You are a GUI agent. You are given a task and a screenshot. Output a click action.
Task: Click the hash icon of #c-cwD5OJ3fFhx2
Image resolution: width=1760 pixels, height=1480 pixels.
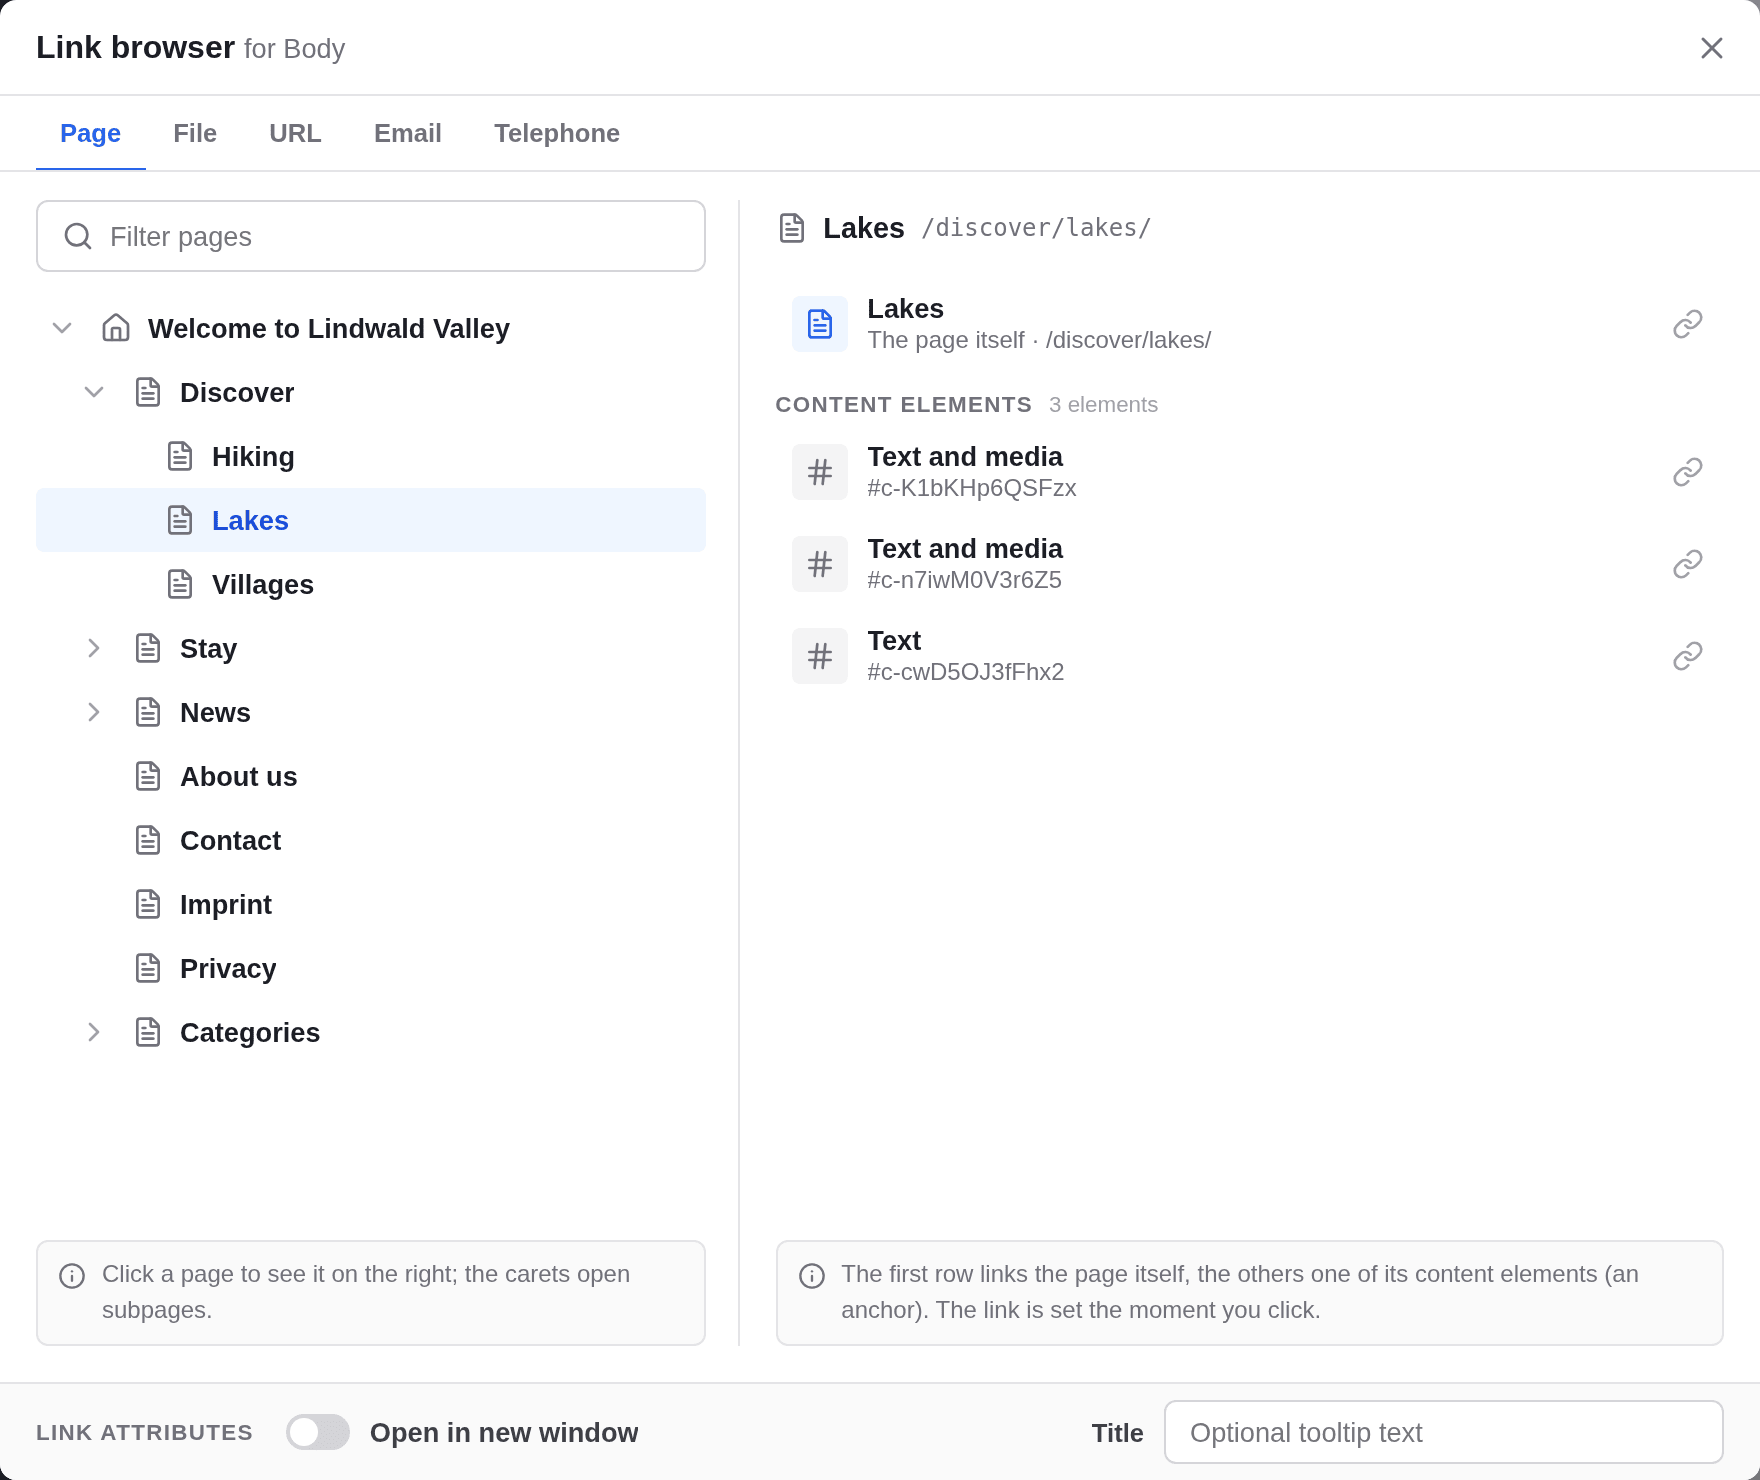820,656
